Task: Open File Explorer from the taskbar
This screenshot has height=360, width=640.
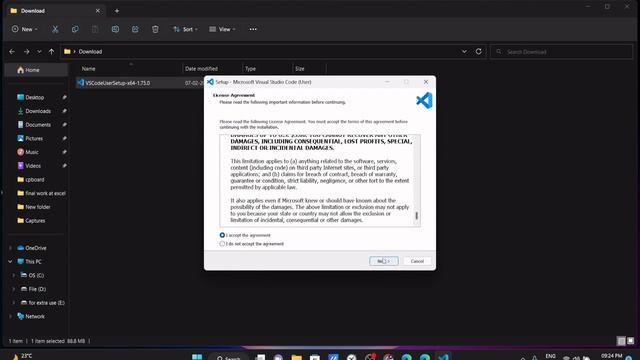Action: (x=297, y=358)
